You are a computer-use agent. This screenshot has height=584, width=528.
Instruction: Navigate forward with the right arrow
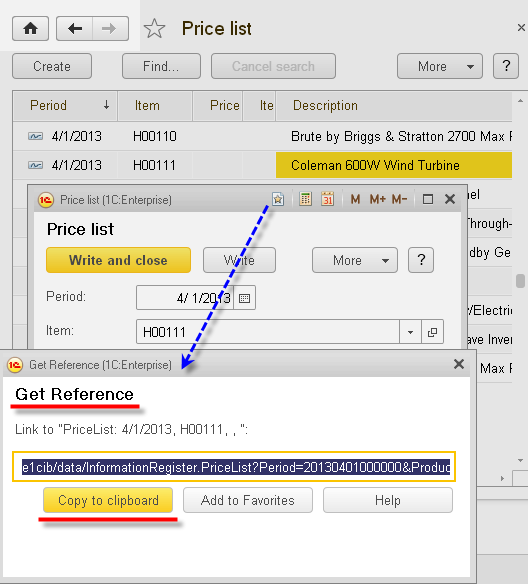pyautogui.click(x=110, y=29)
